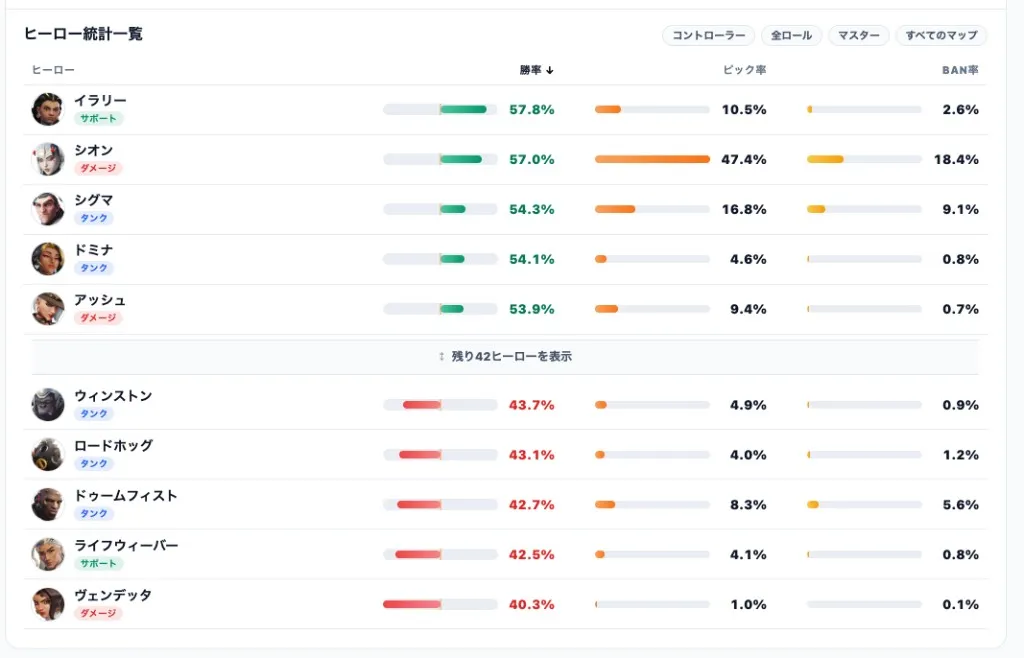Click the 54.3% win rate value

click(x=532, y=210)
